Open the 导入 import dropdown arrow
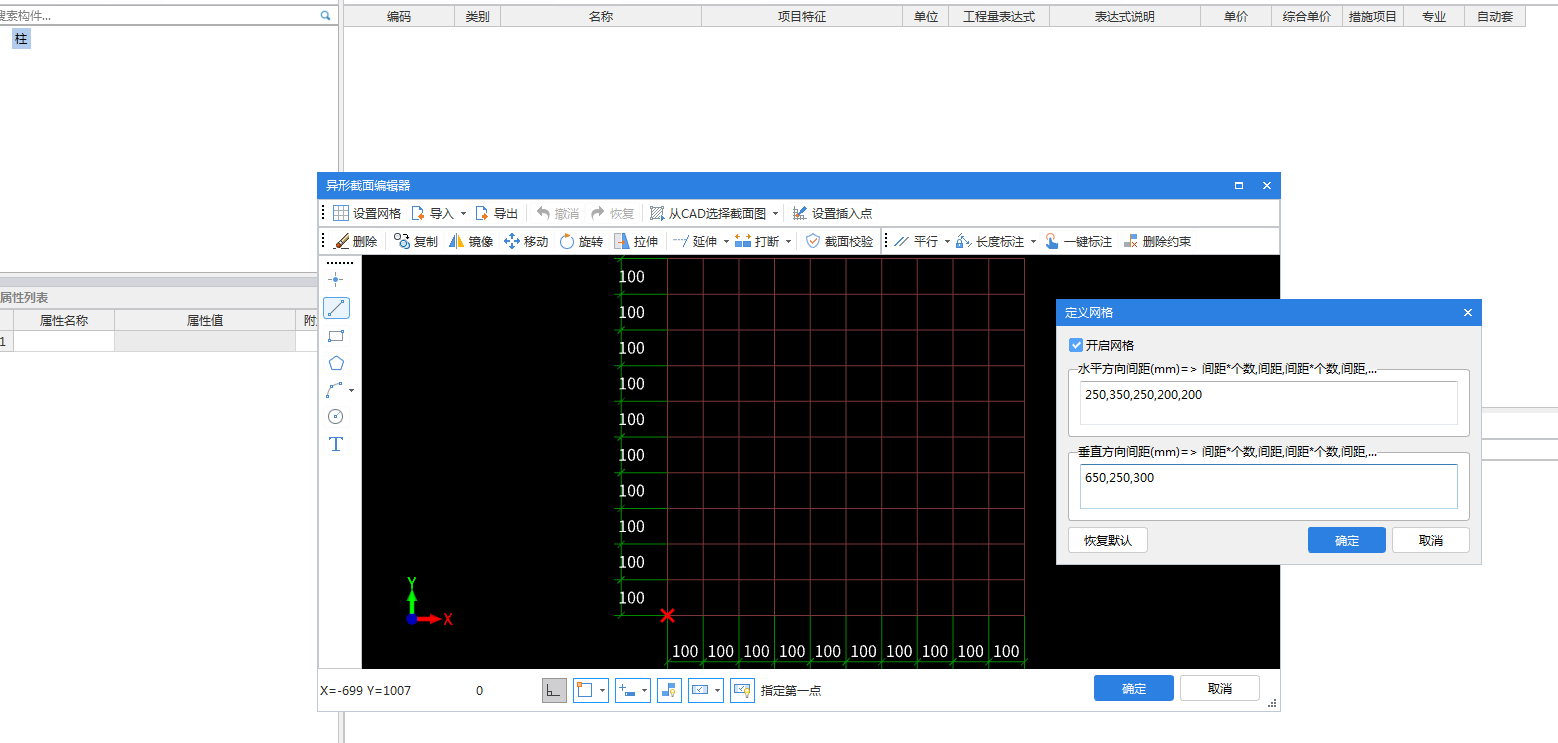Viewport: 1558px width, 743px height. click(x=463, y=214)
